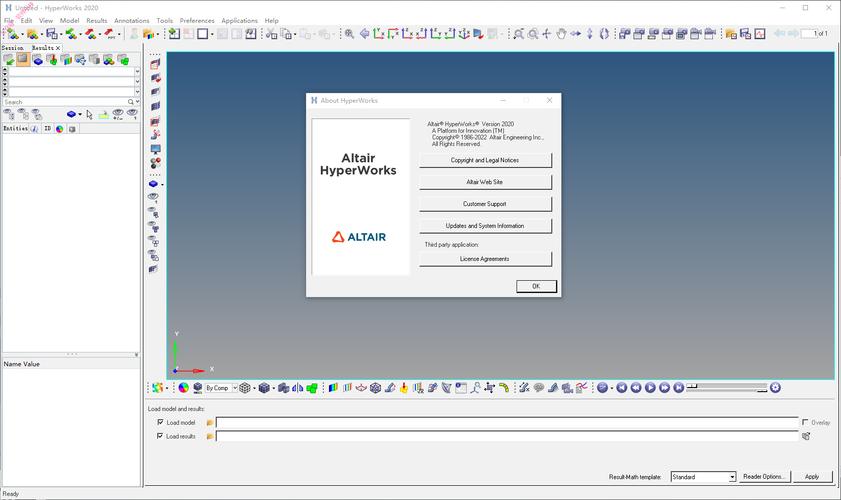
Task: Select the Pan hand tool
Action: pos(561,34)
